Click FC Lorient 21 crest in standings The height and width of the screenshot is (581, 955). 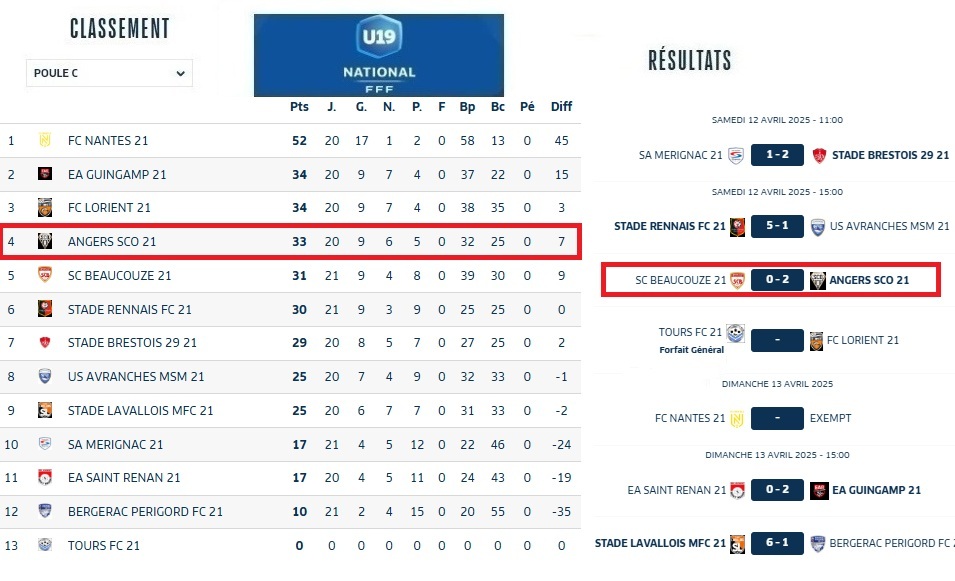pyautogui.click(x=44, y=208)
